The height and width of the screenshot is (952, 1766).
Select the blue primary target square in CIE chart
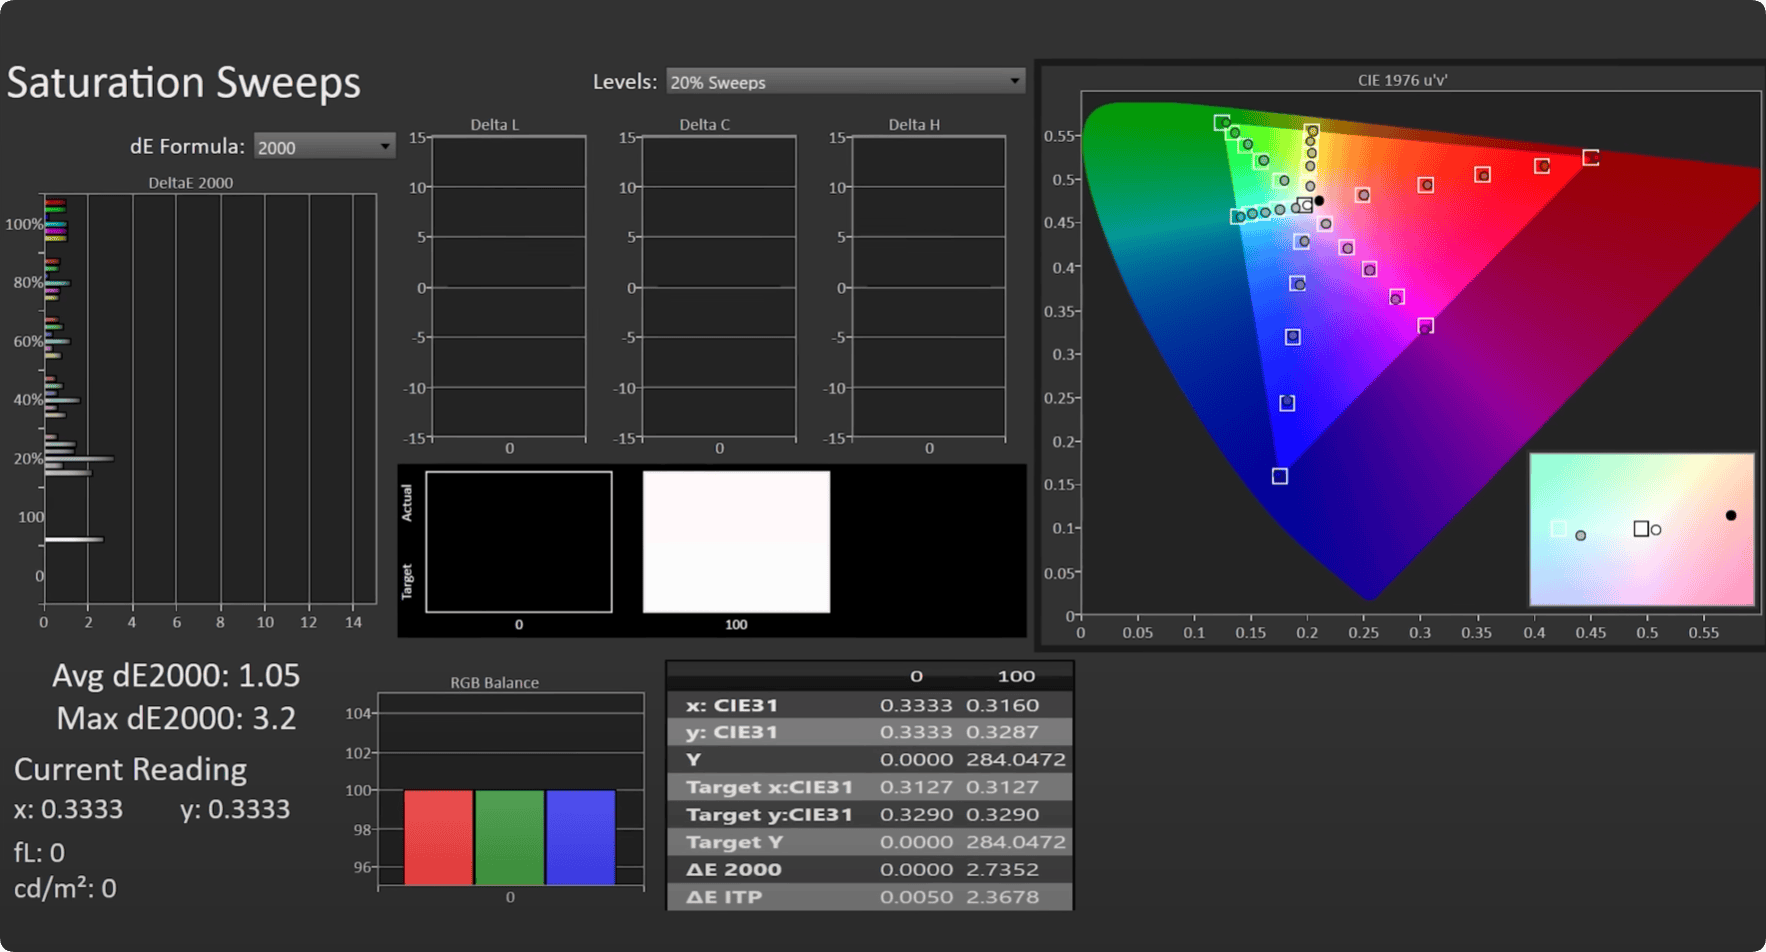click(x=1280, y=476)
